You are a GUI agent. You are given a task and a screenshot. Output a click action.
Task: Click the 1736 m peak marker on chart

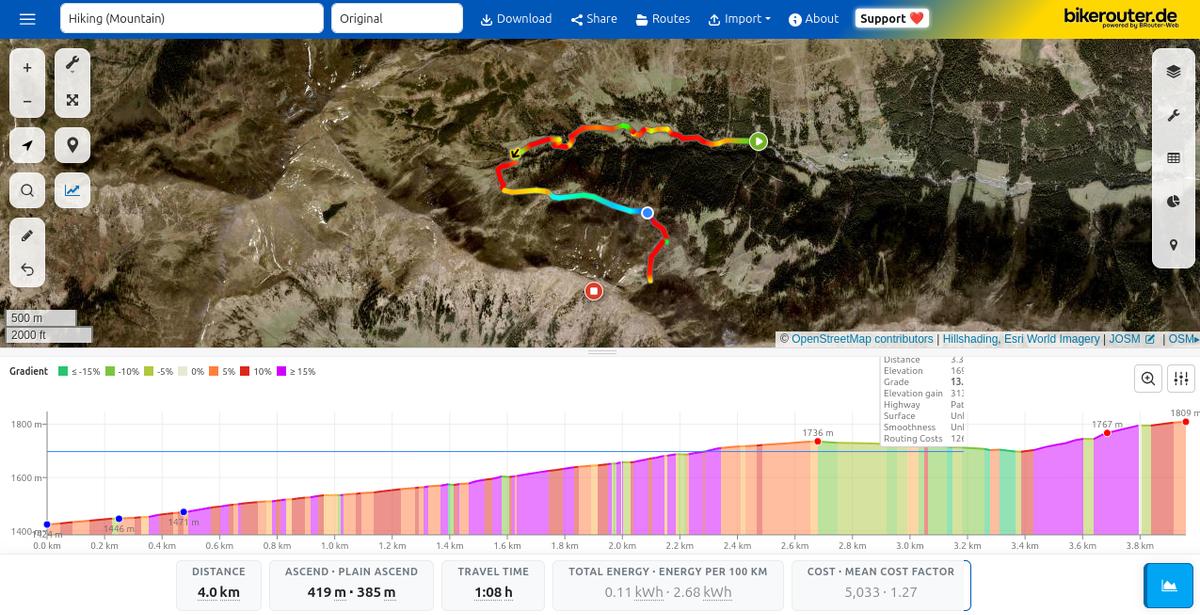pos(817,441)
